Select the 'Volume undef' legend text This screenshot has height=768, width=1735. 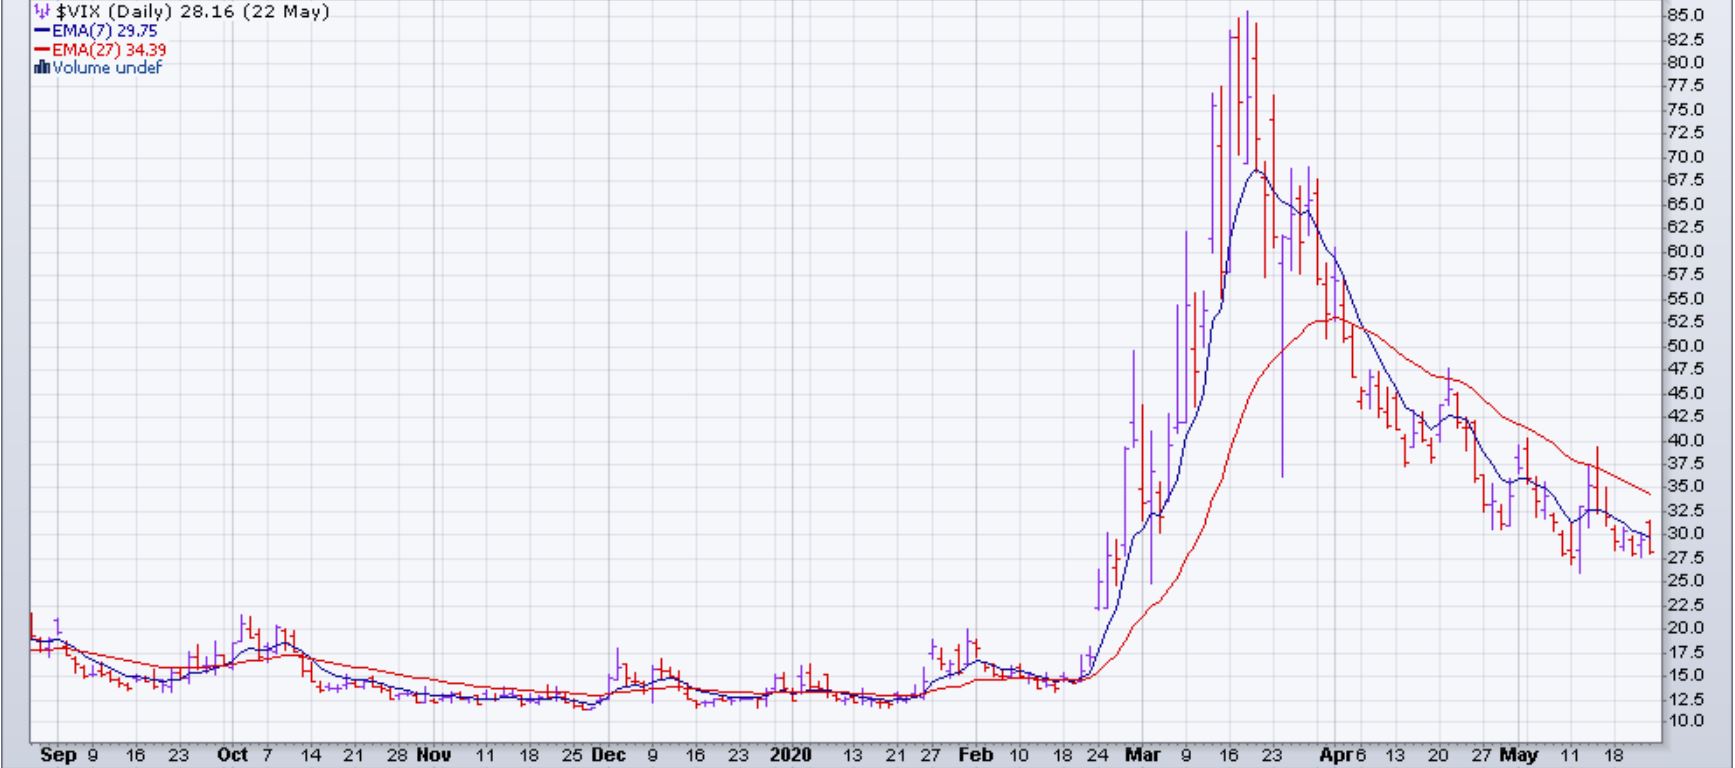point(106,68)
